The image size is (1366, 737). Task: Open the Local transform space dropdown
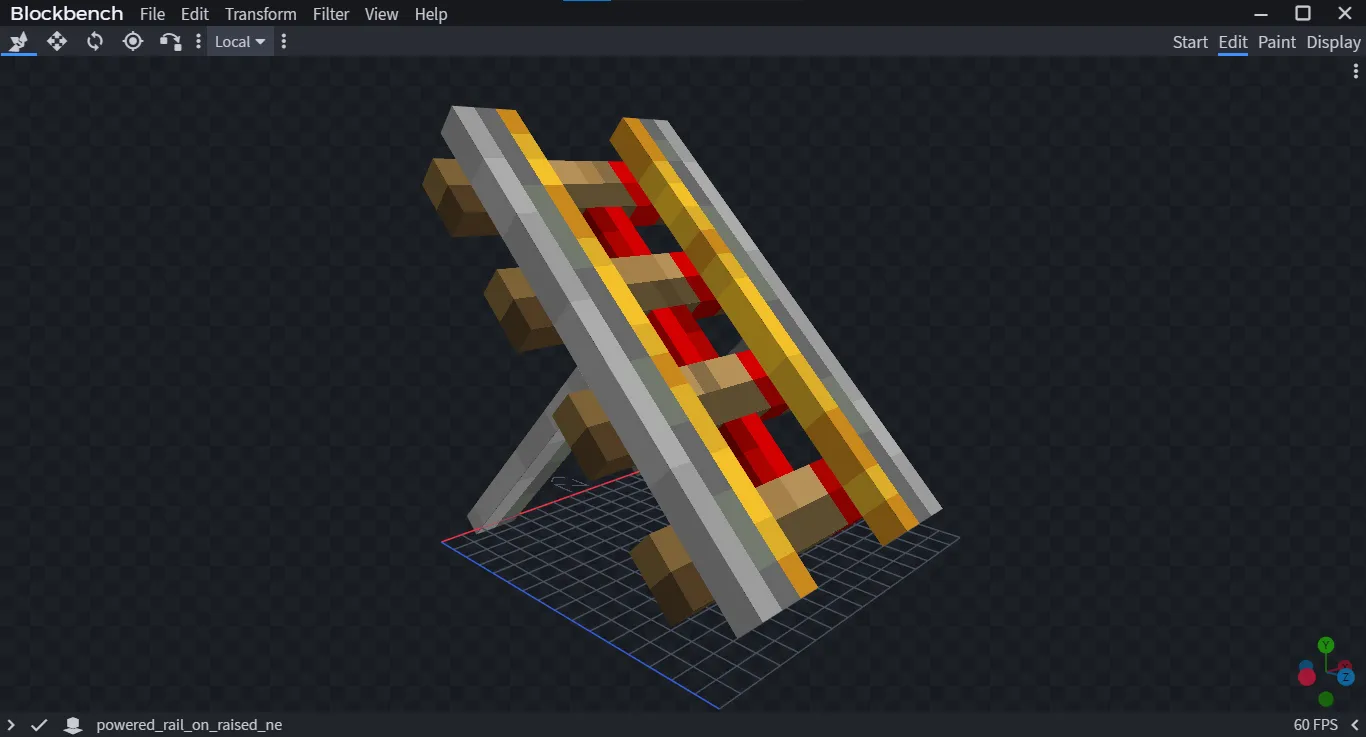tap(240, 41)
